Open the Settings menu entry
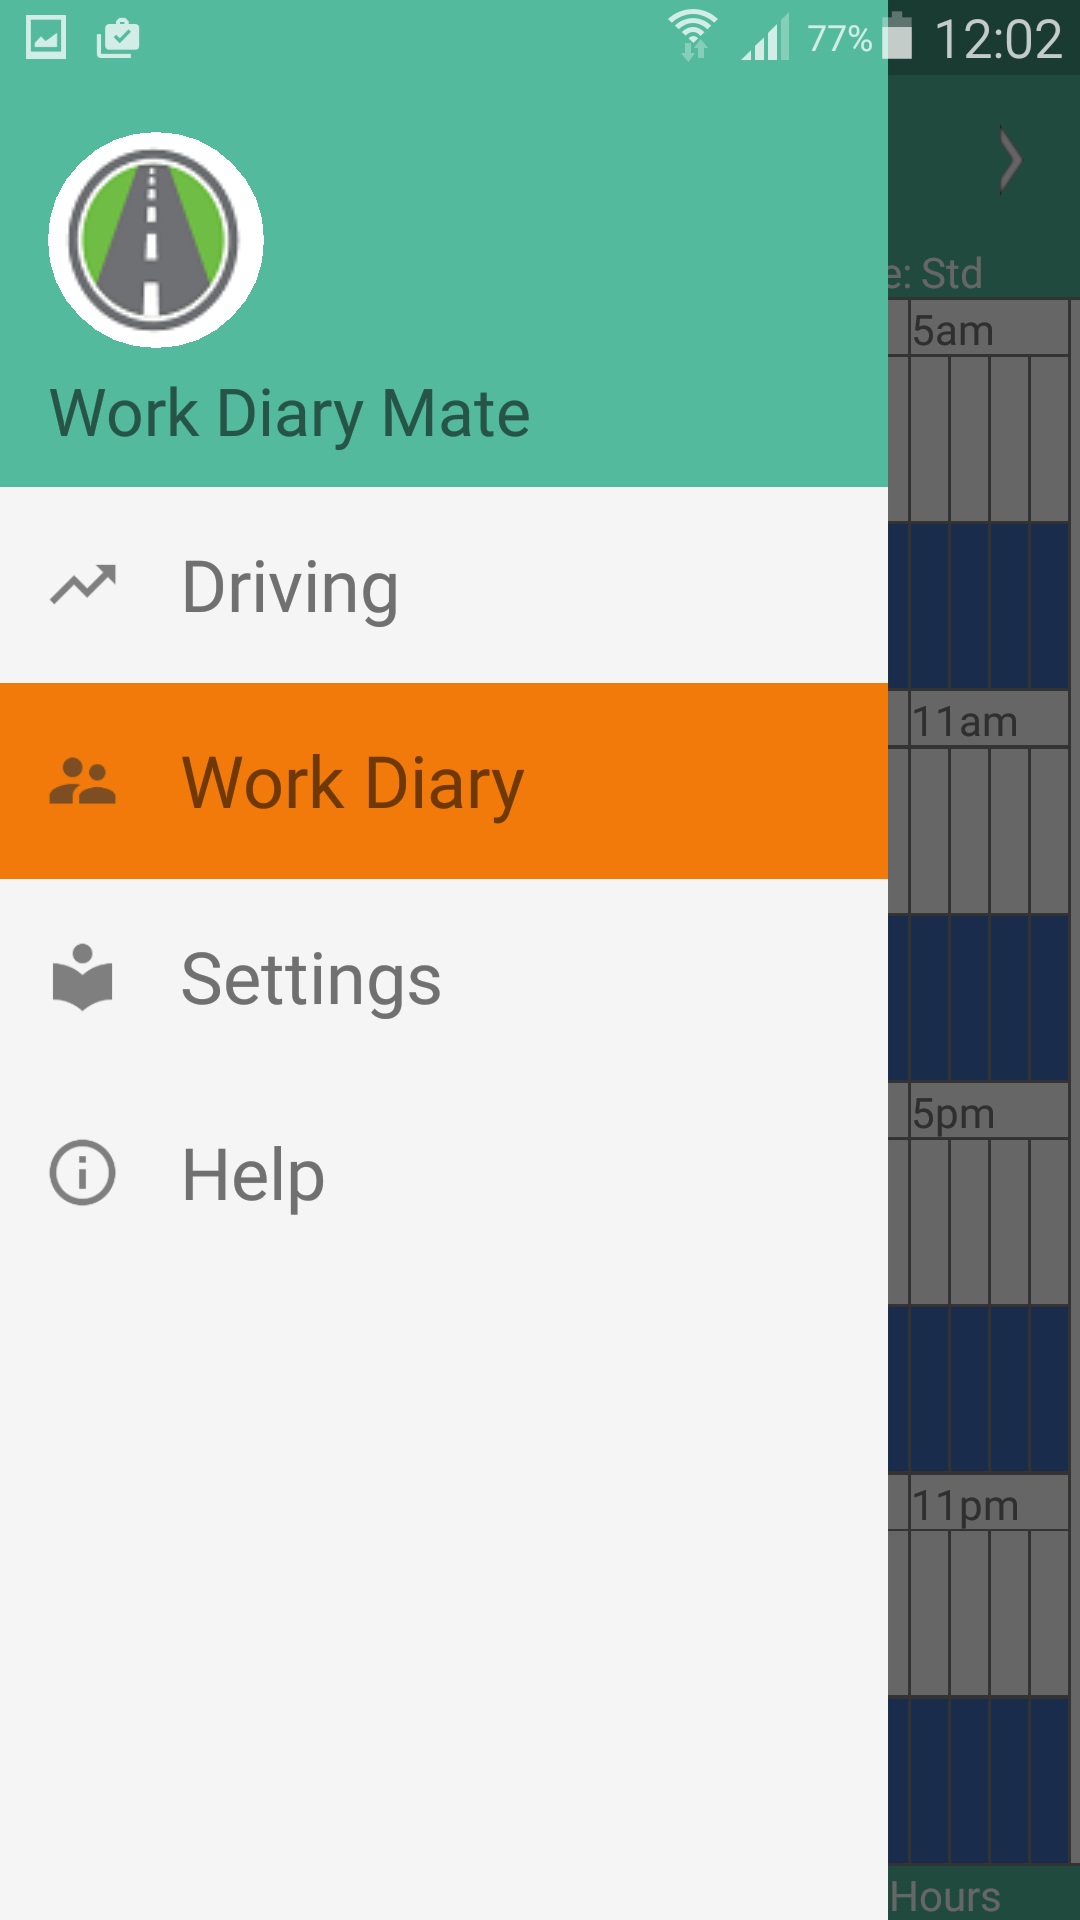The width and height of the screenshot is (1080, 1920). point(444,977)
